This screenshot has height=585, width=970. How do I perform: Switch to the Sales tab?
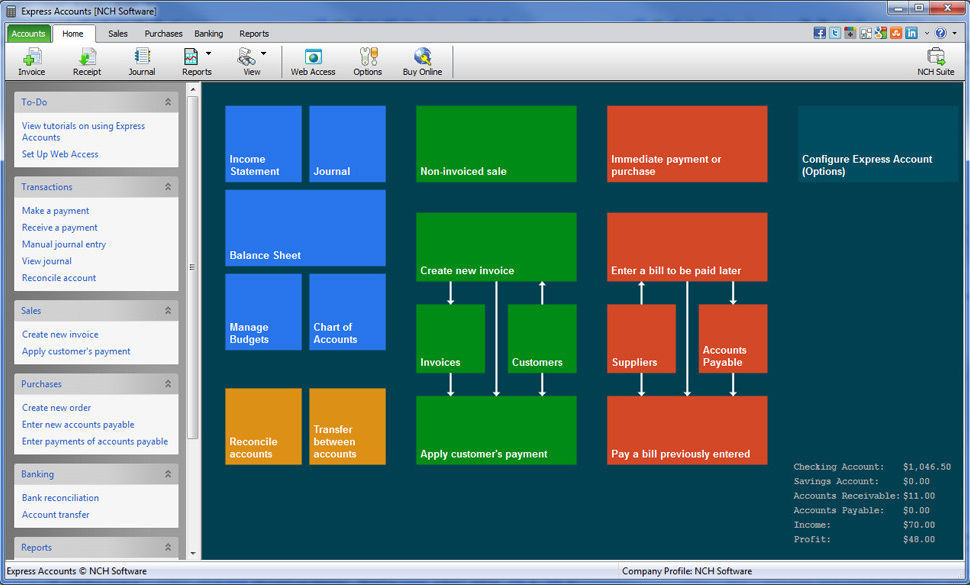click(x=118, y=33)
